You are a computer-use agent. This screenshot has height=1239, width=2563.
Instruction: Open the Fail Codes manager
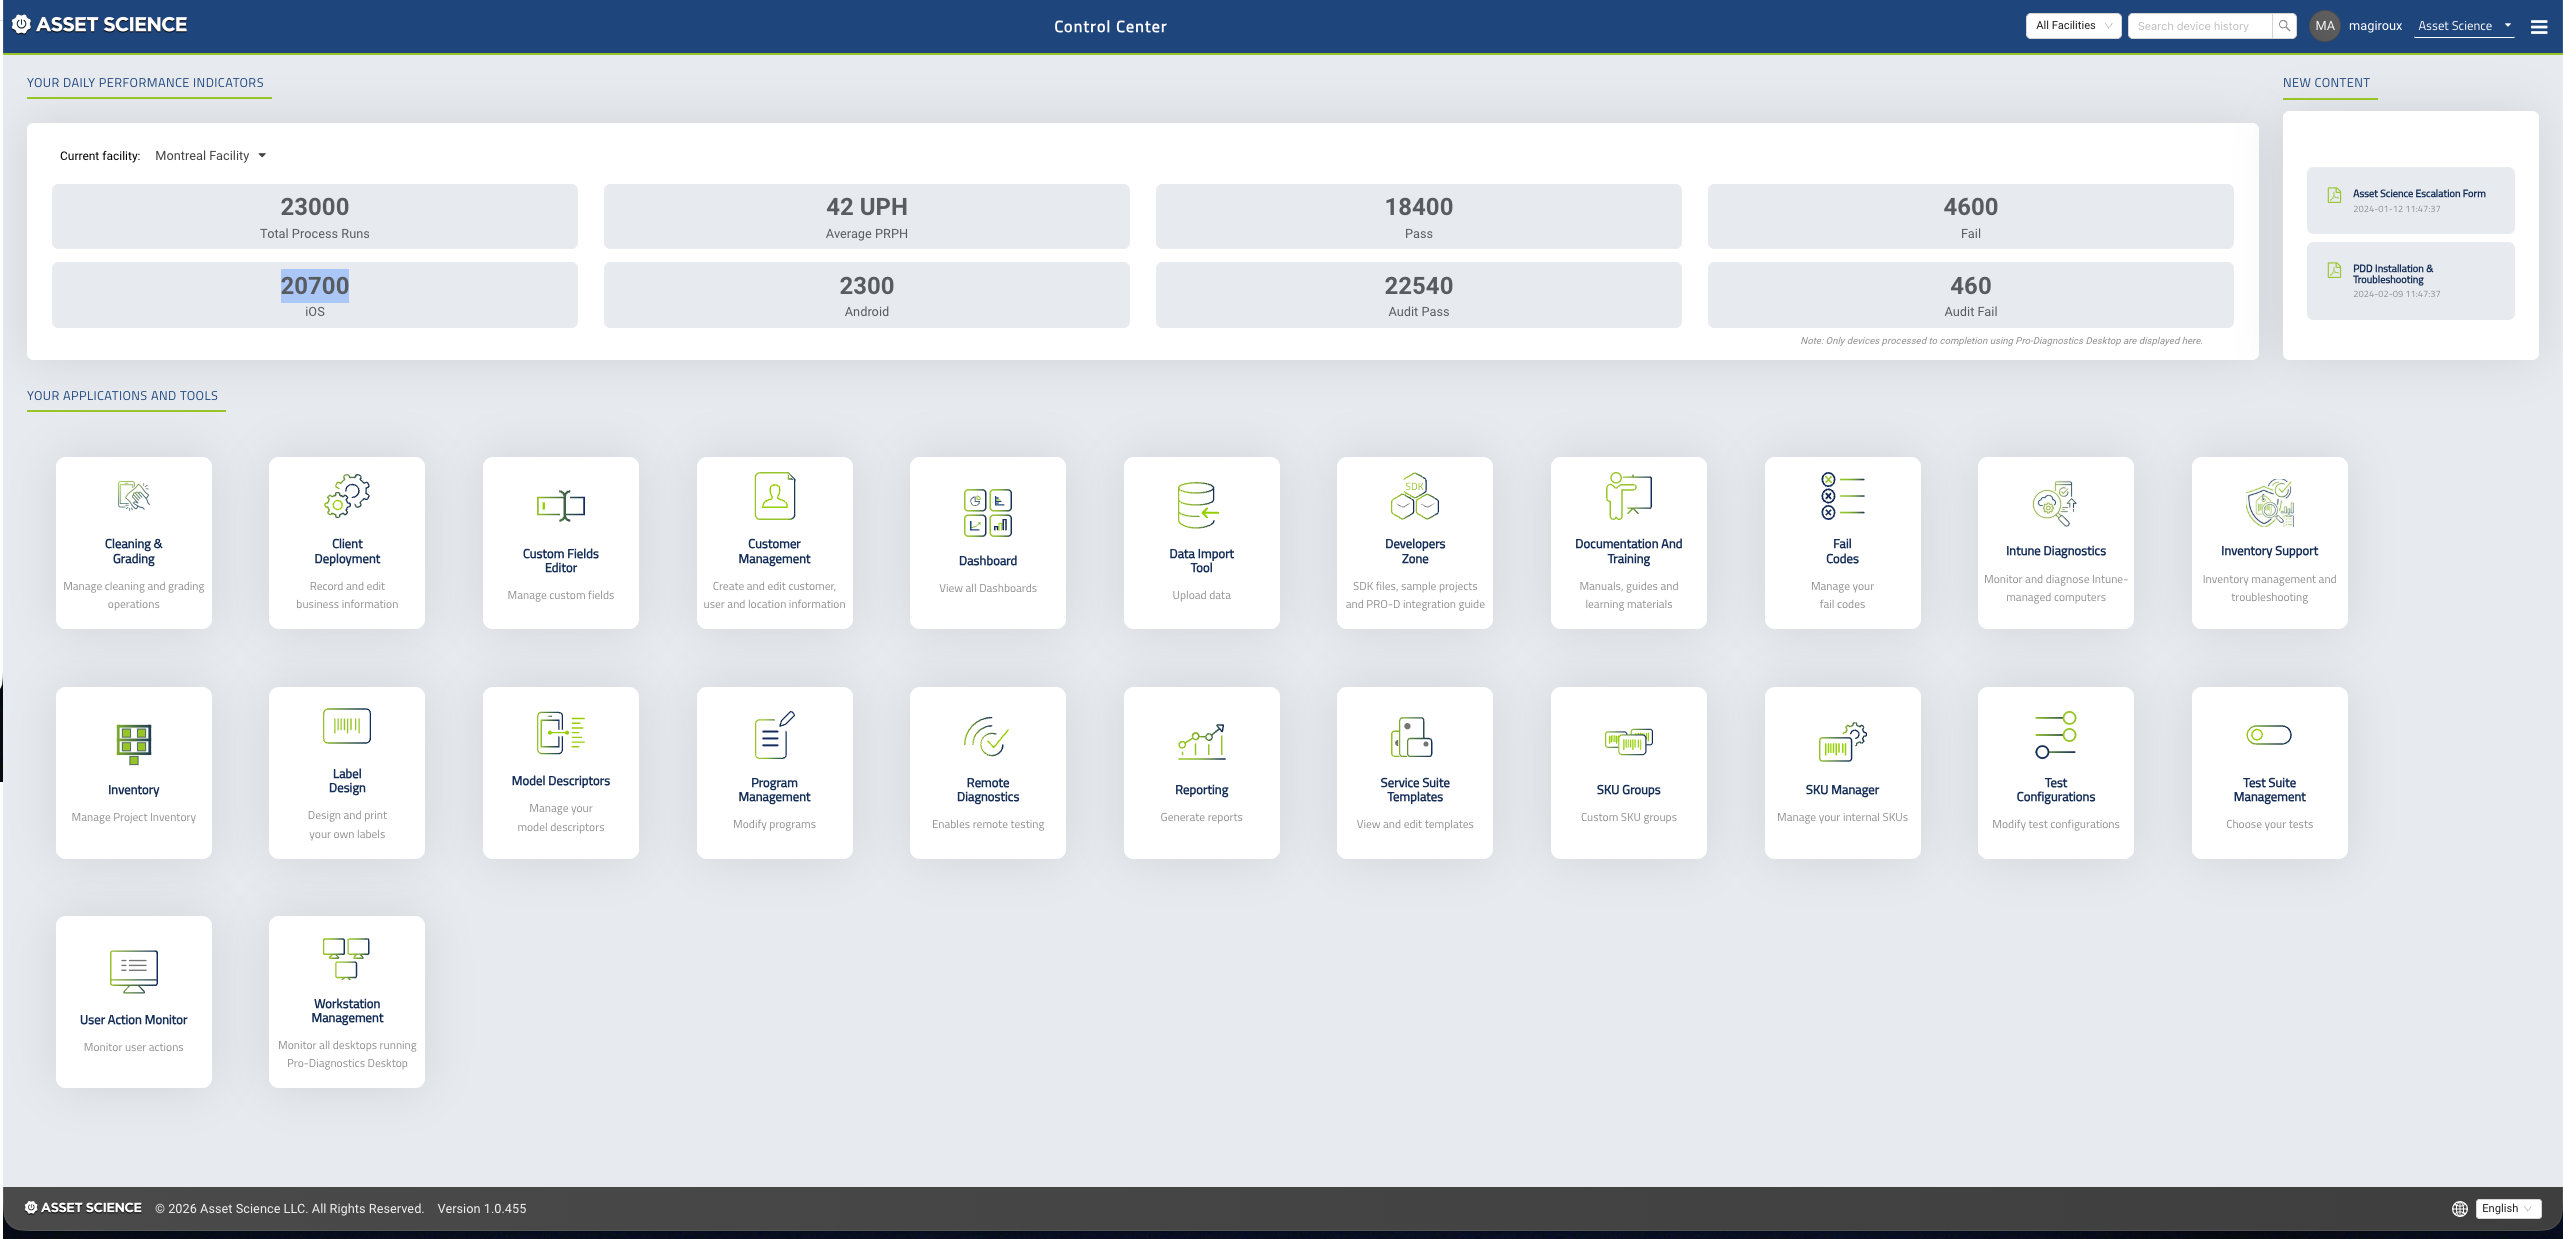[x=1842, y=542]
